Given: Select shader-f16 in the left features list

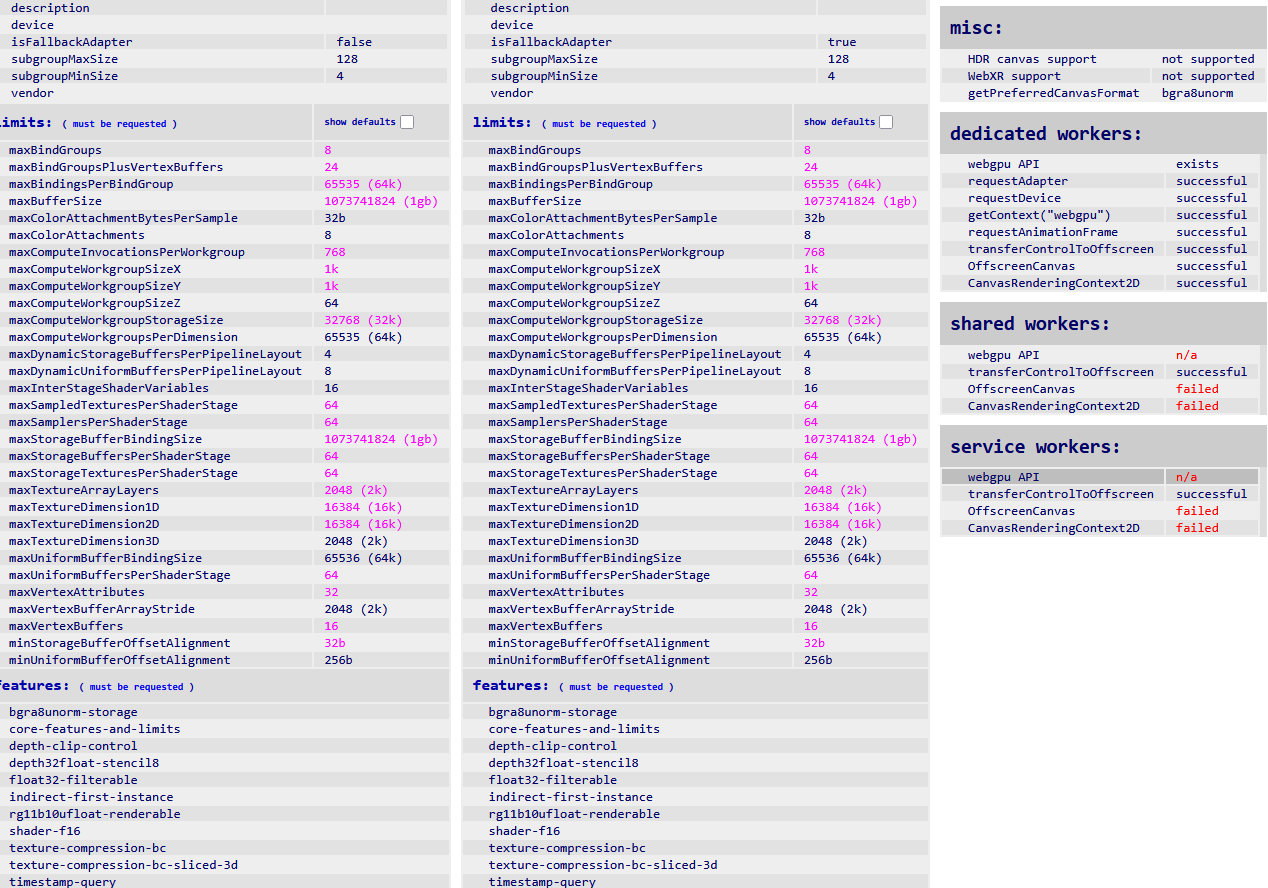Looking at the screenshot, I should pos(45,831).
